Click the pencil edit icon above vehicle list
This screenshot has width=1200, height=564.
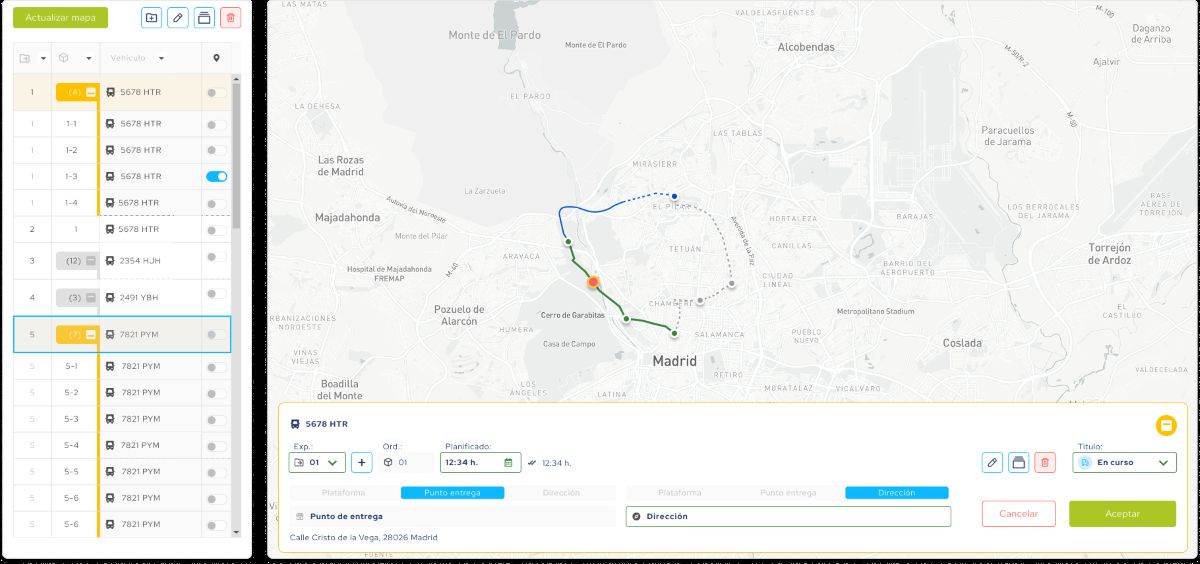click(x=178, y=17)
